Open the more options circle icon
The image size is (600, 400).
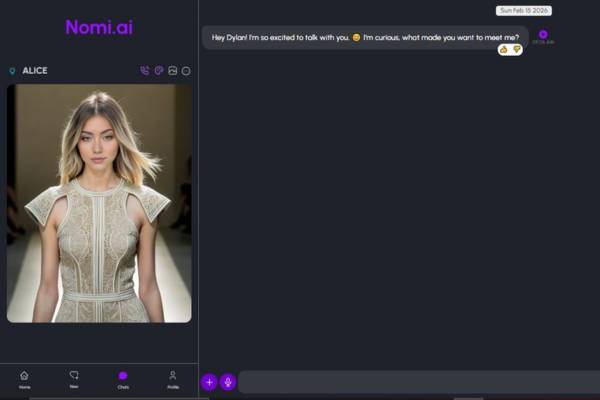click(x=186, y=71)
